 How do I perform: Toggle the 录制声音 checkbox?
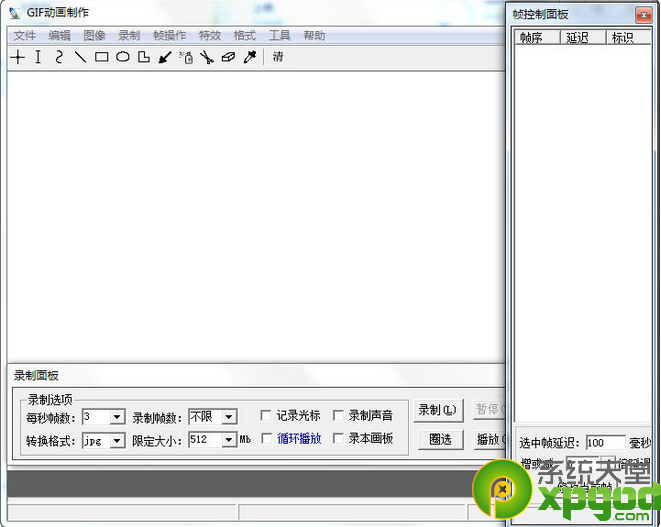tap(339, 416)
